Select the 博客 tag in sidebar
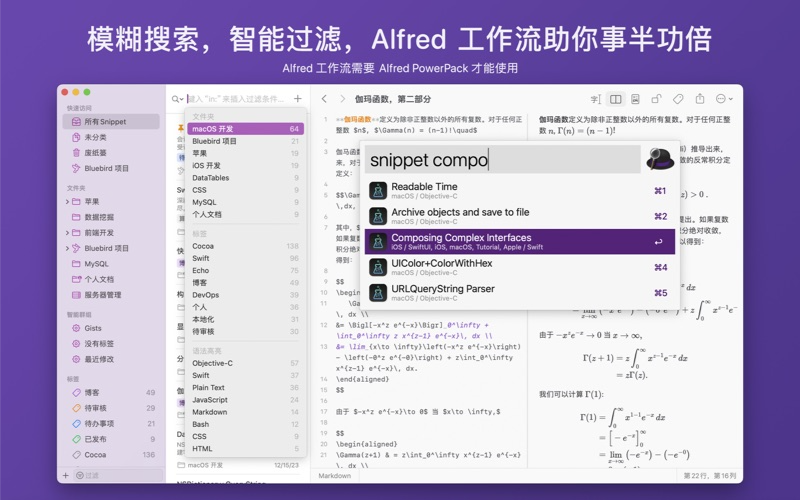The image size is (800, 500). (111, 392)
